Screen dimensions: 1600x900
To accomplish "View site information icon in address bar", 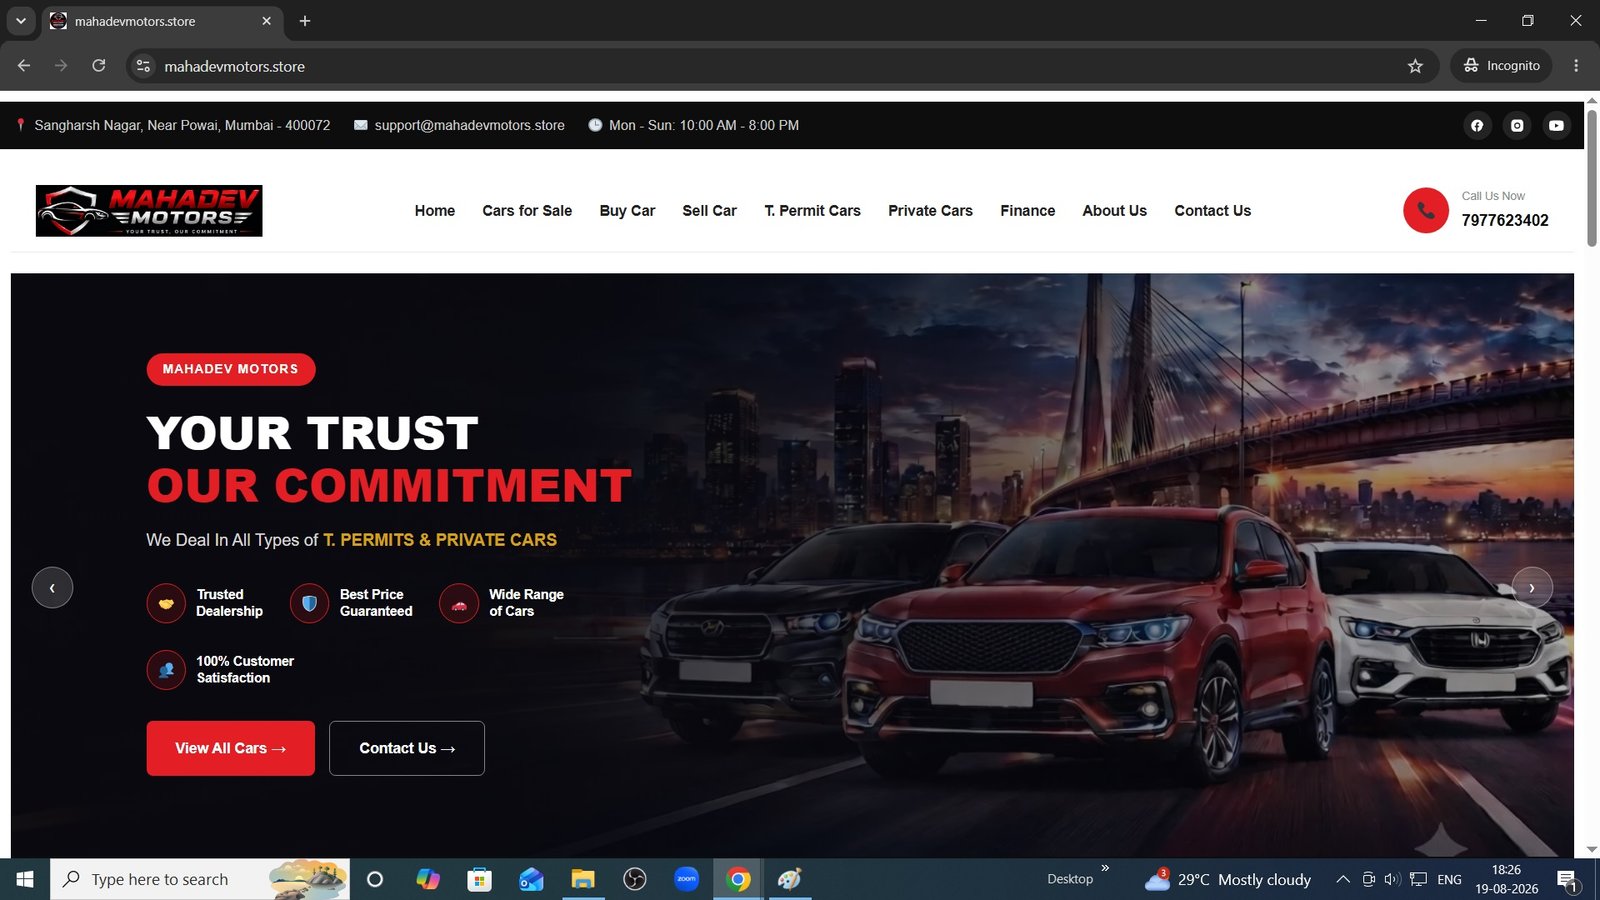I will coord(143,66).
